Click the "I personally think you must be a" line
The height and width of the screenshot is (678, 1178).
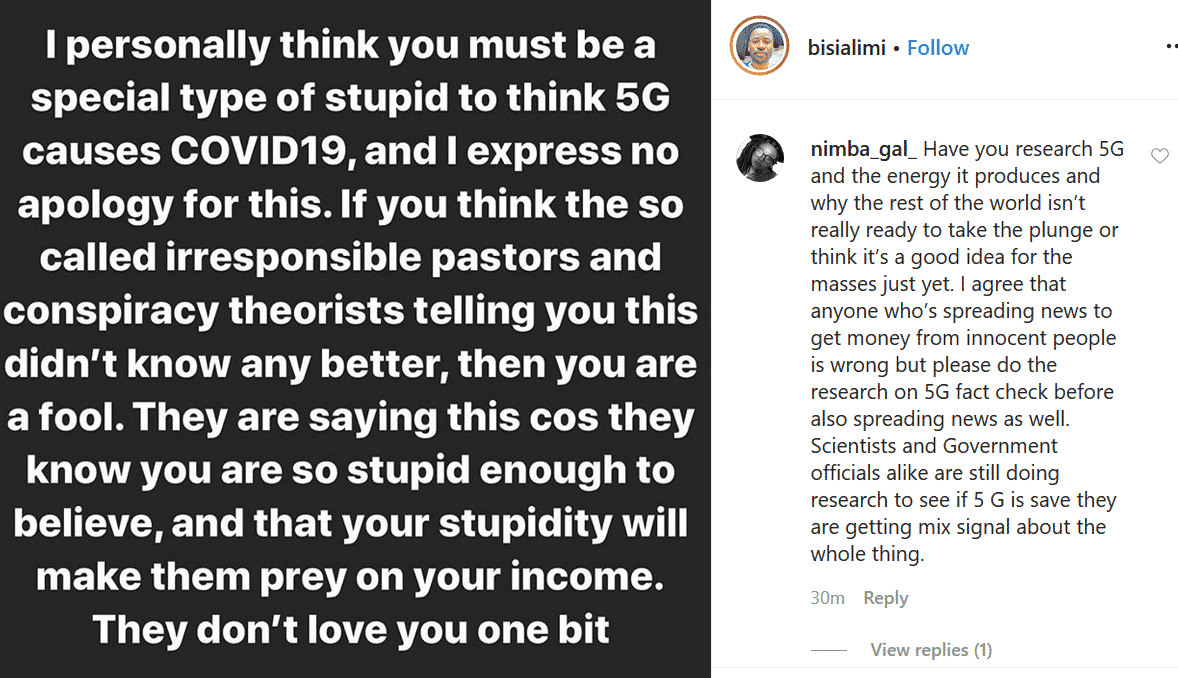click(x=350, y=47)
